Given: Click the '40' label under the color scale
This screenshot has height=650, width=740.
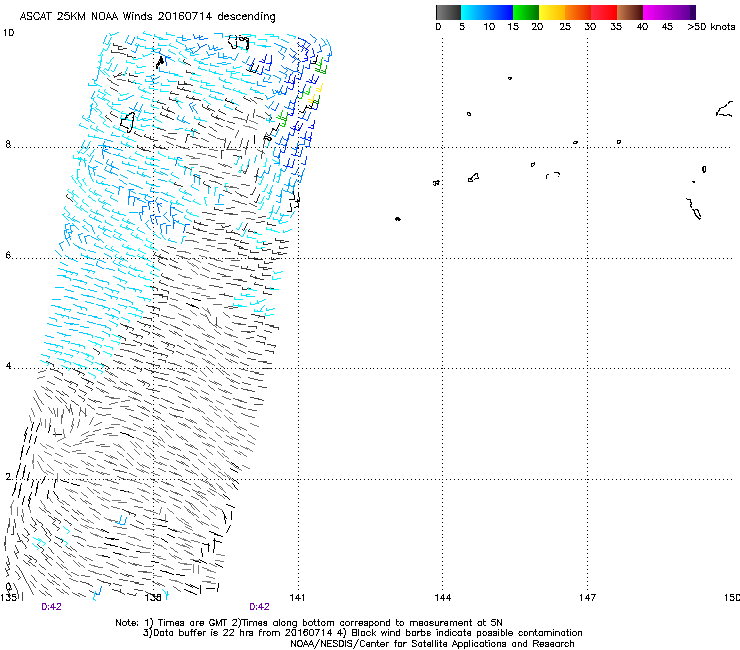Looking at the screenshot, I should pyautogui.click(x=642, y=27).
